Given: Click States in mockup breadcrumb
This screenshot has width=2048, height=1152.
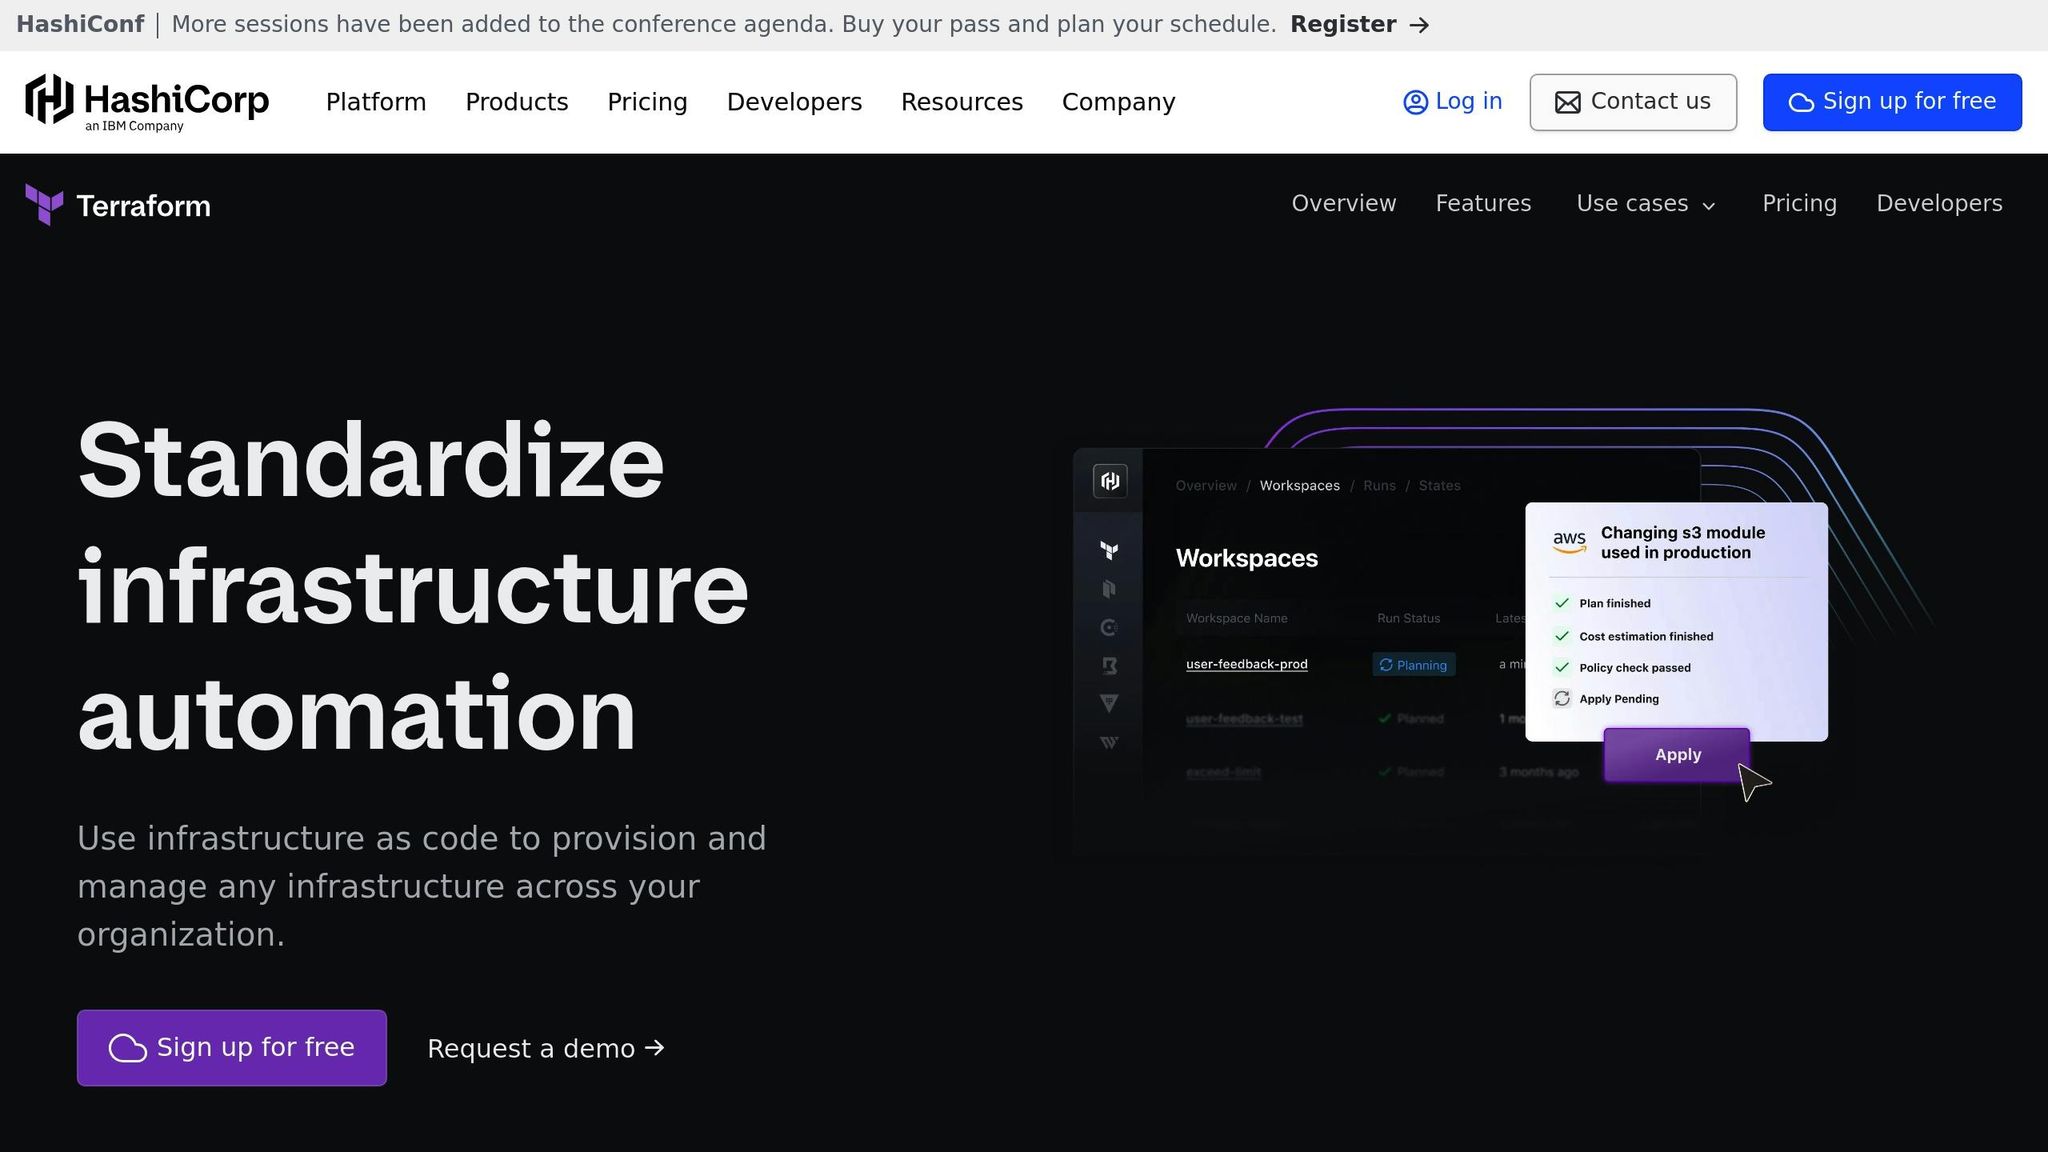Looking at the screenshot, I should click(1439, 485).
